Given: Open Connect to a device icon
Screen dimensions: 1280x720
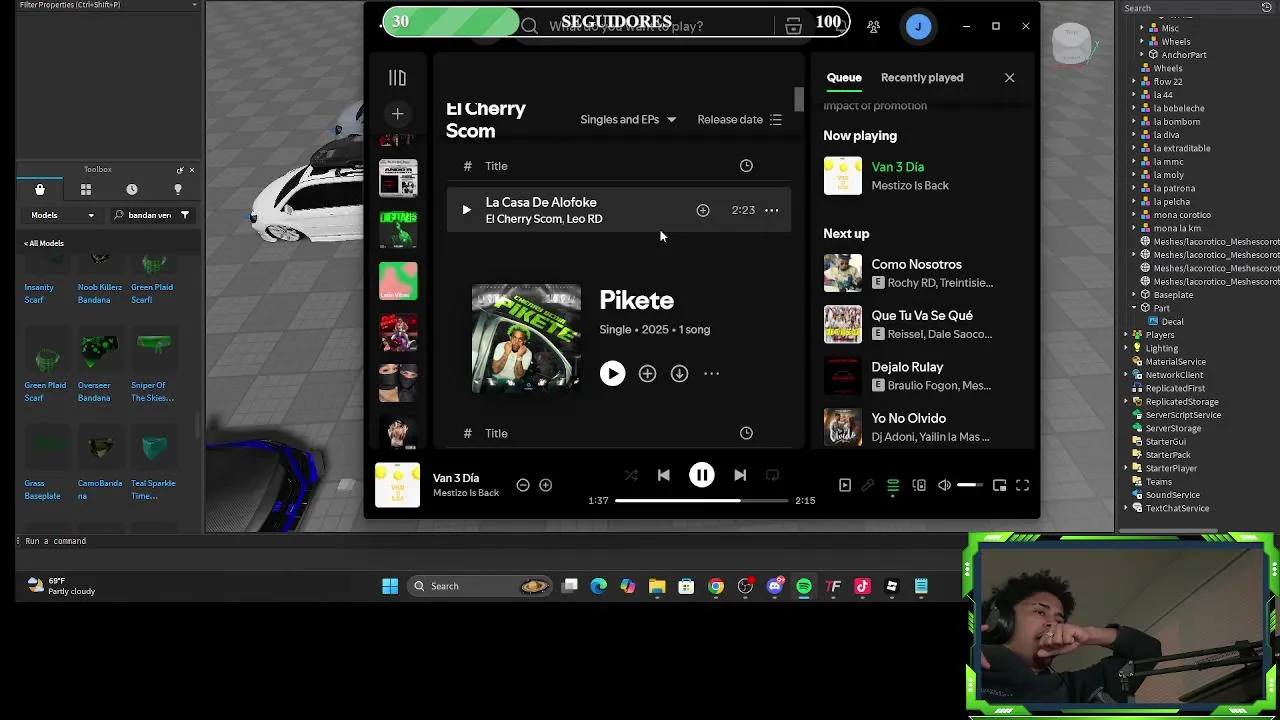Looking at the screenshot, I should point(919,485).
